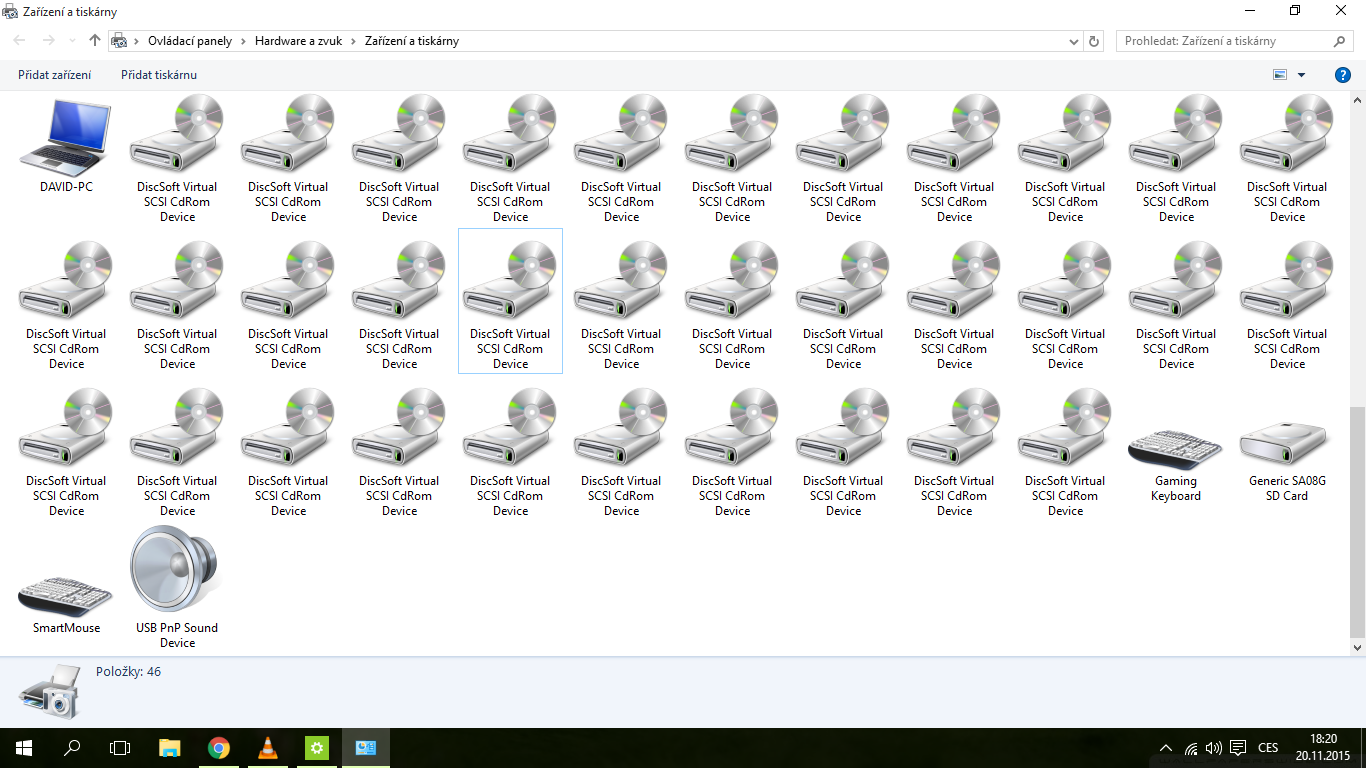Click the active Control Panel taskbar button
Screen dimensions: 1366x768
pos(366,748)
